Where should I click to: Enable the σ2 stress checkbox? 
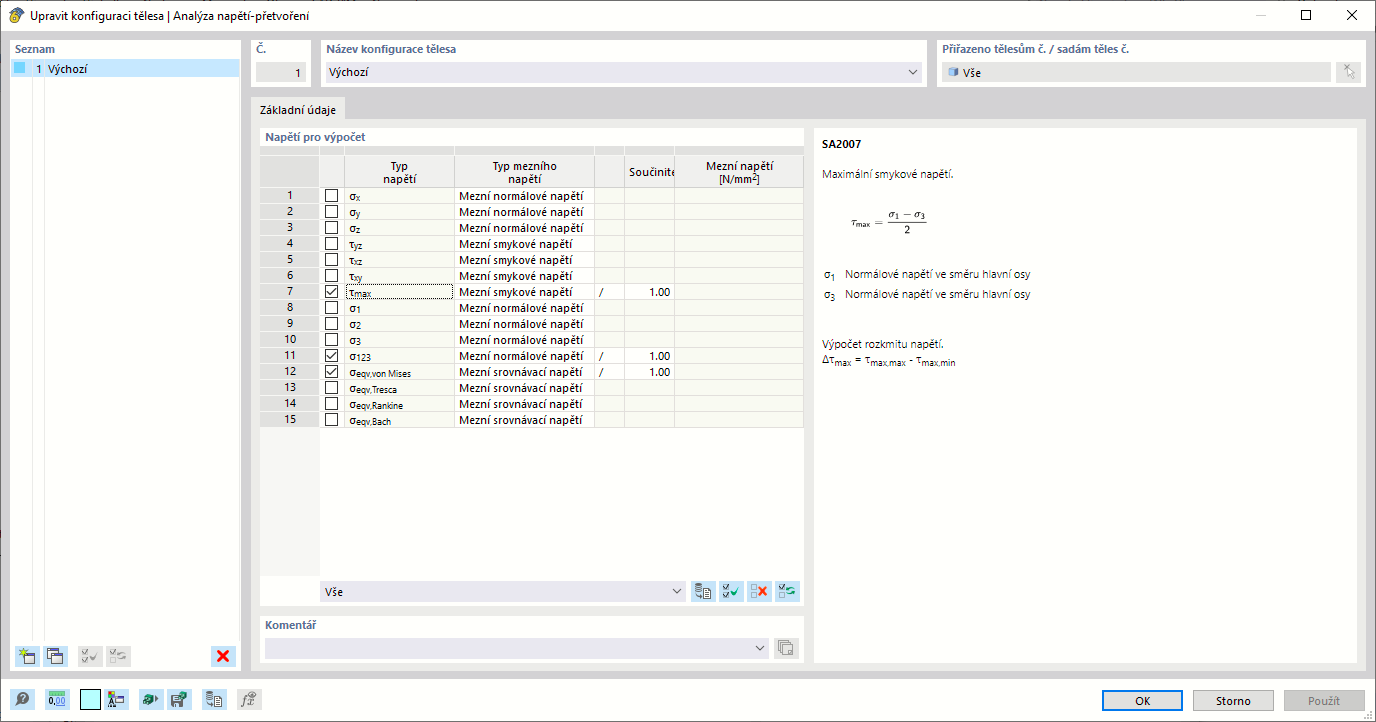point(332,324)
